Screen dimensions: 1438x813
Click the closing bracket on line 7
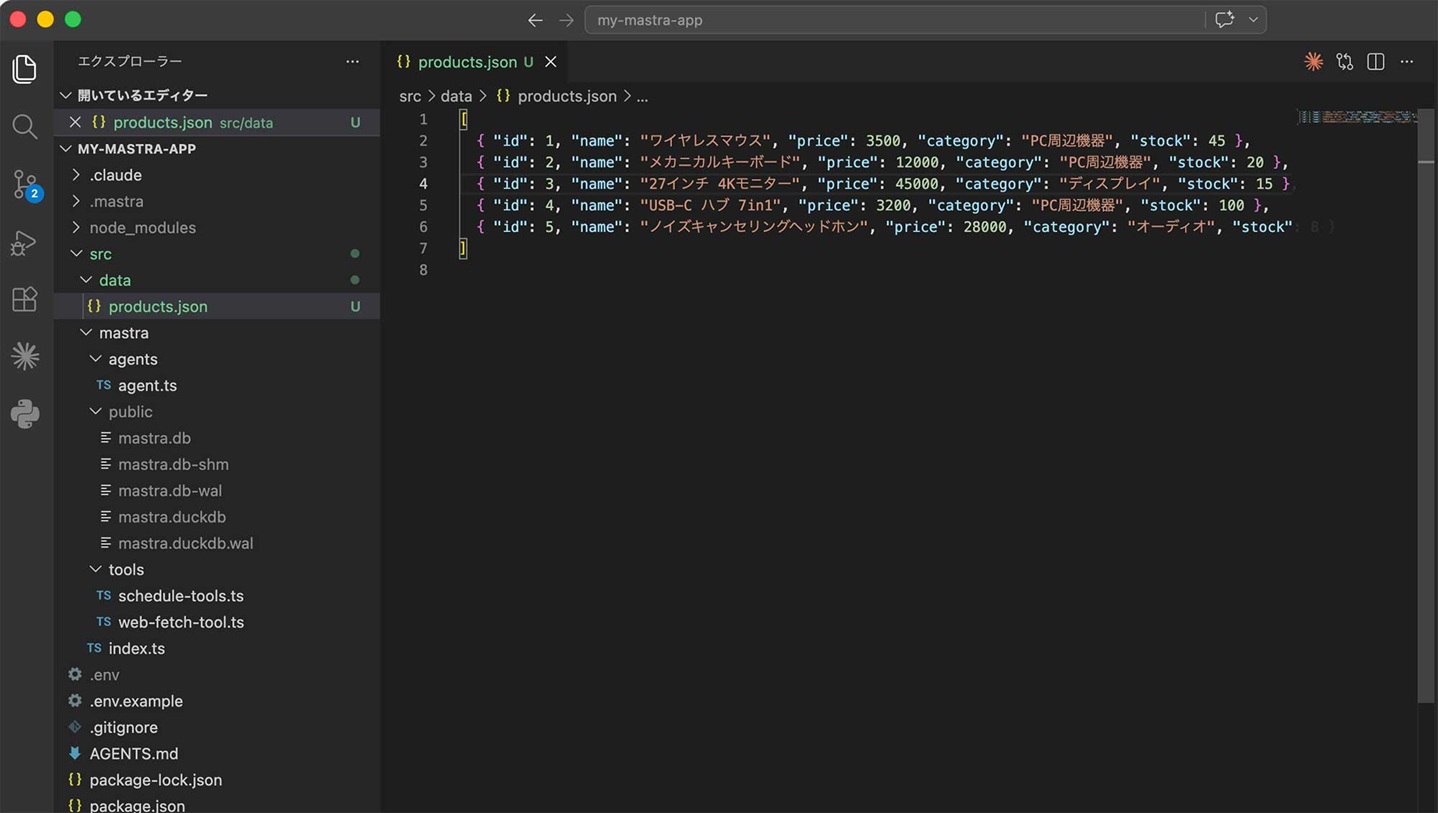click(x=463, y=248)
